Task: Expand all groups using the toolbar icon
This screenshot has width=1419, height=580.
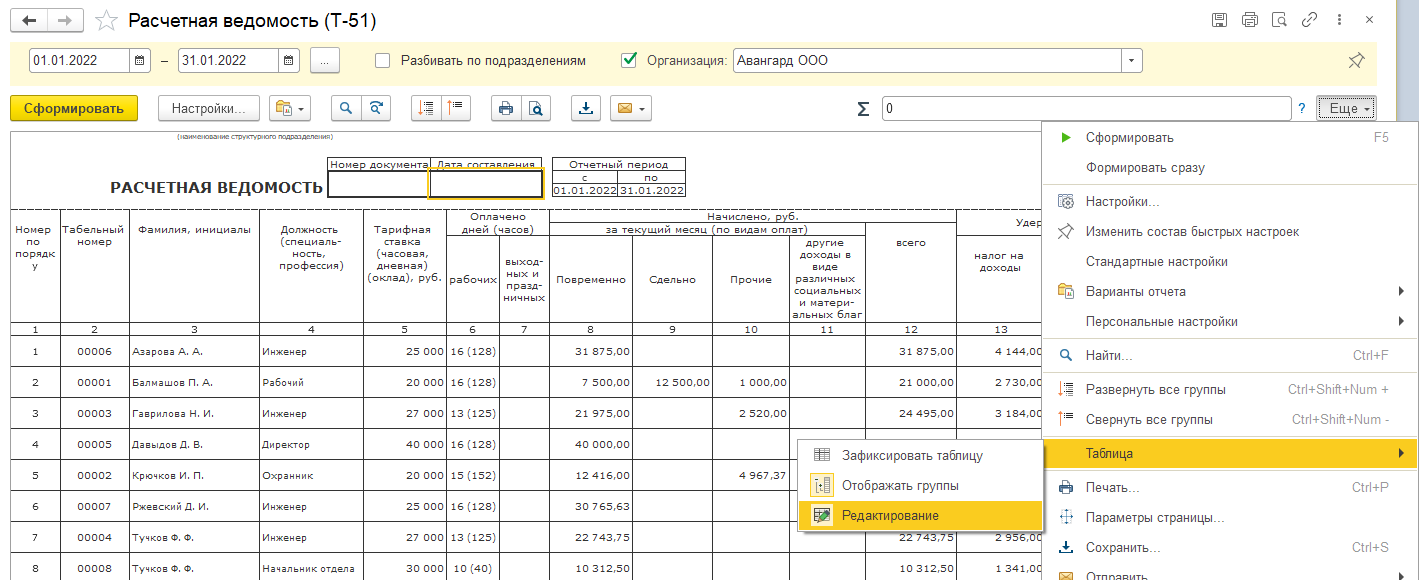Action: click(426, 109)
